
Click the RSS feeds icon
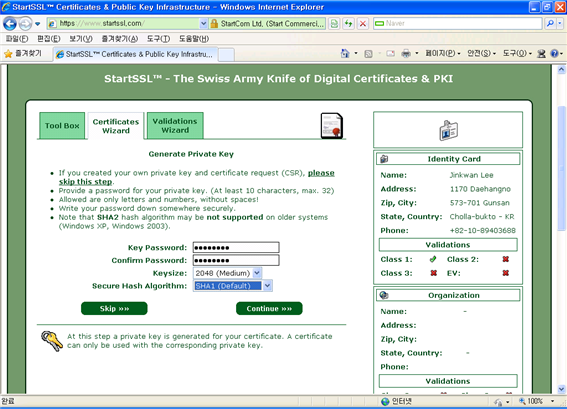[368, 54]
